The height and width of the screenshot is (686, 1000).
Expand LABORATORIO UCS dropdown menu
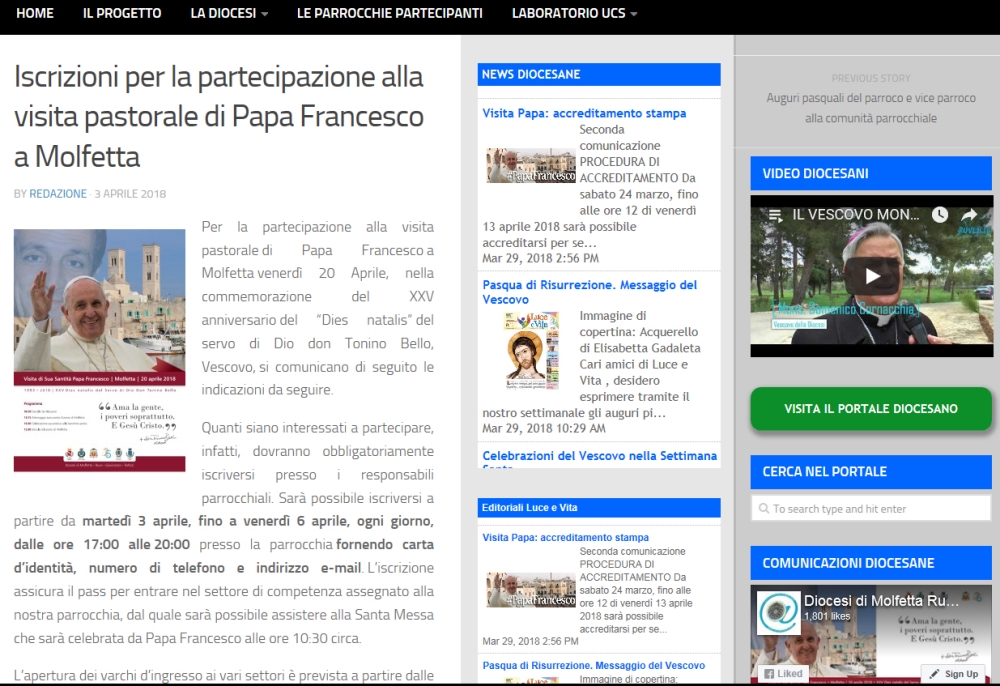[x=575, y=13]
